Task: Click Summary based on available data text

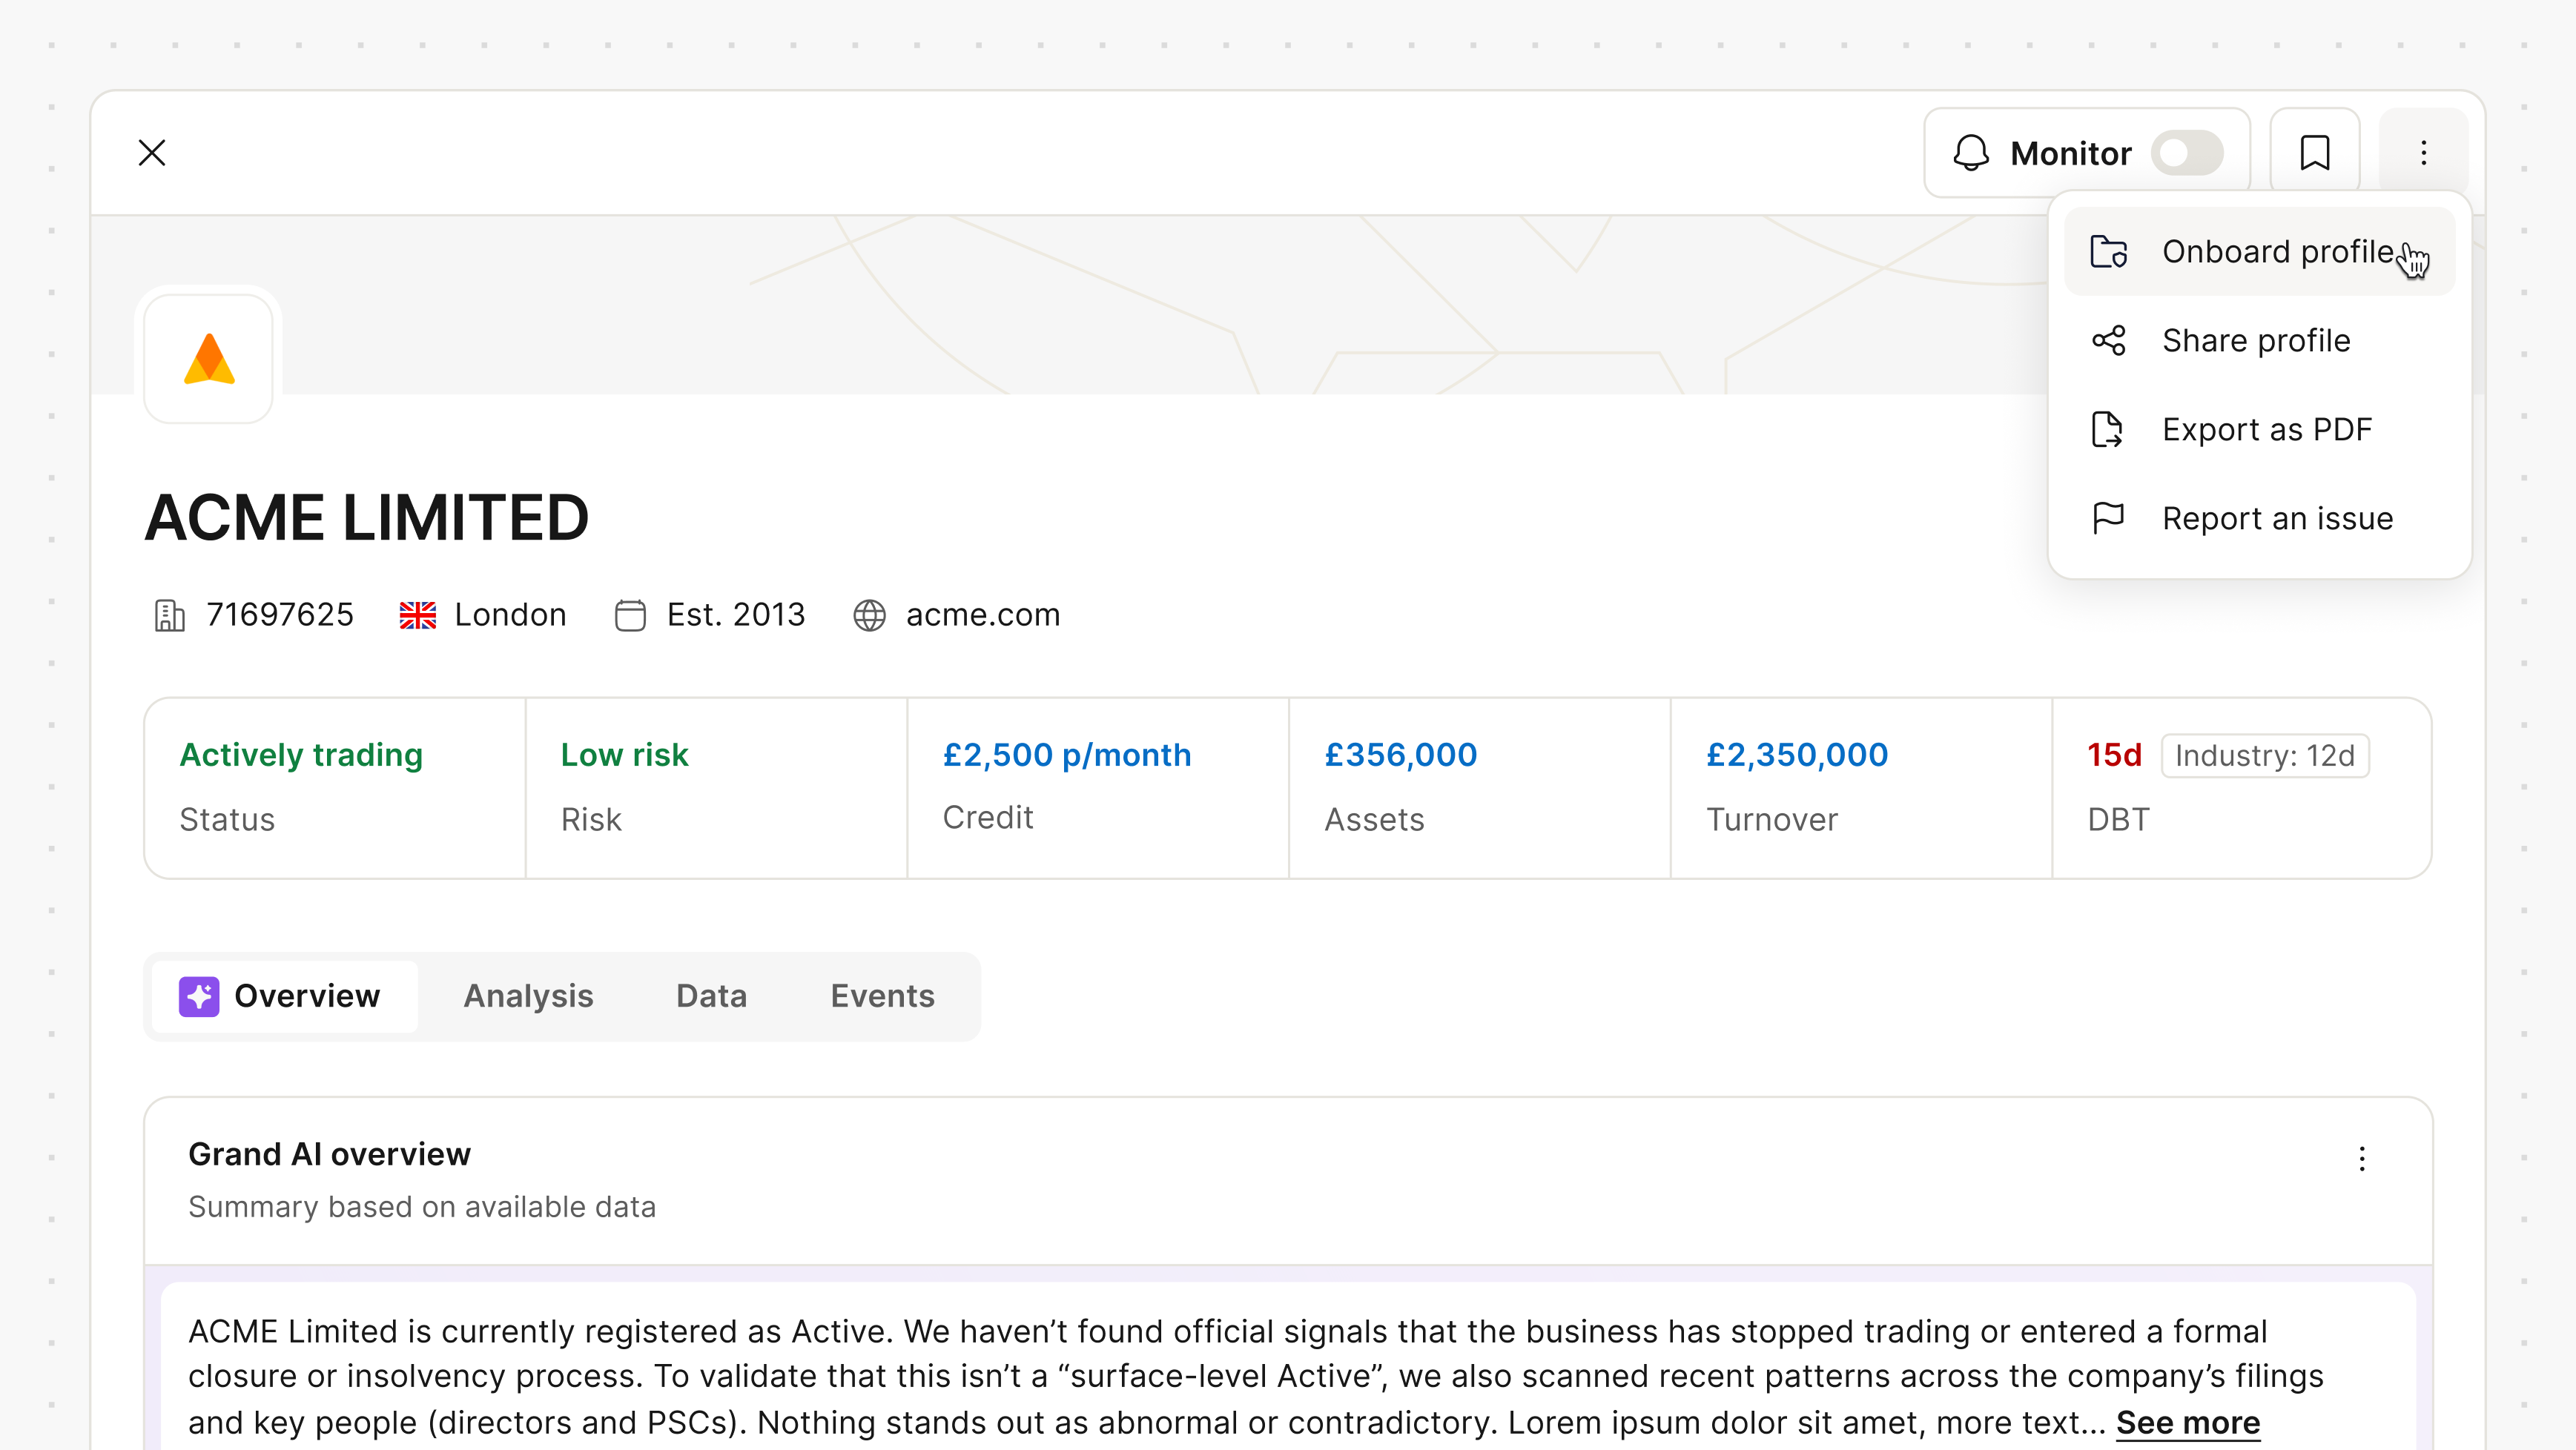Action: click(x=422, y=1207)
